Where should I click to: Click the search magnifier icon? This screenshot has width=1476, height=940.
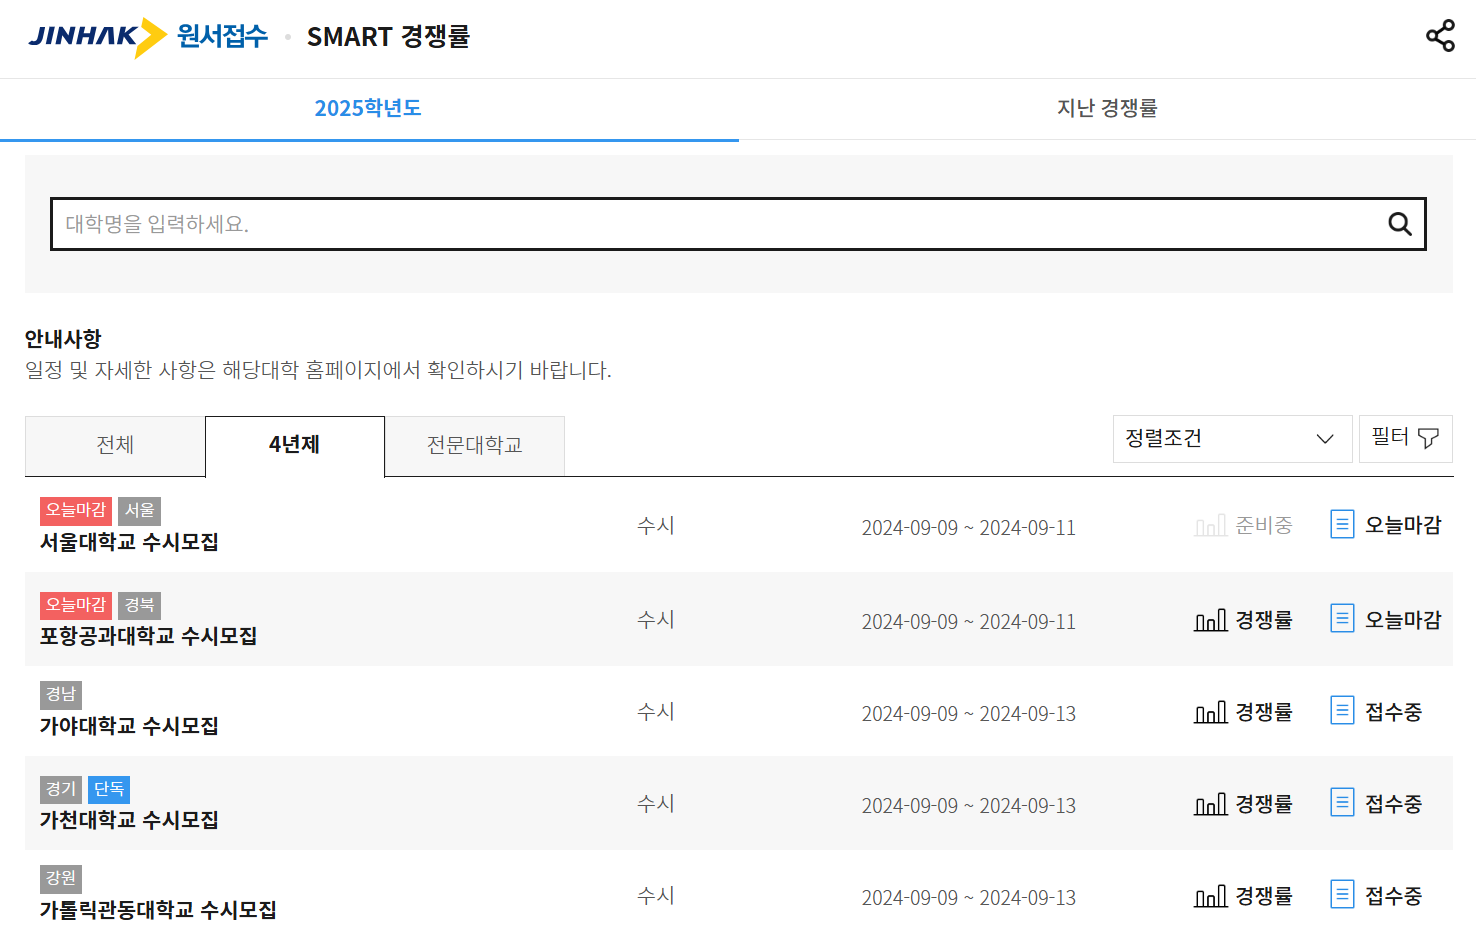pyautogui.click(x=1398, y=224)
